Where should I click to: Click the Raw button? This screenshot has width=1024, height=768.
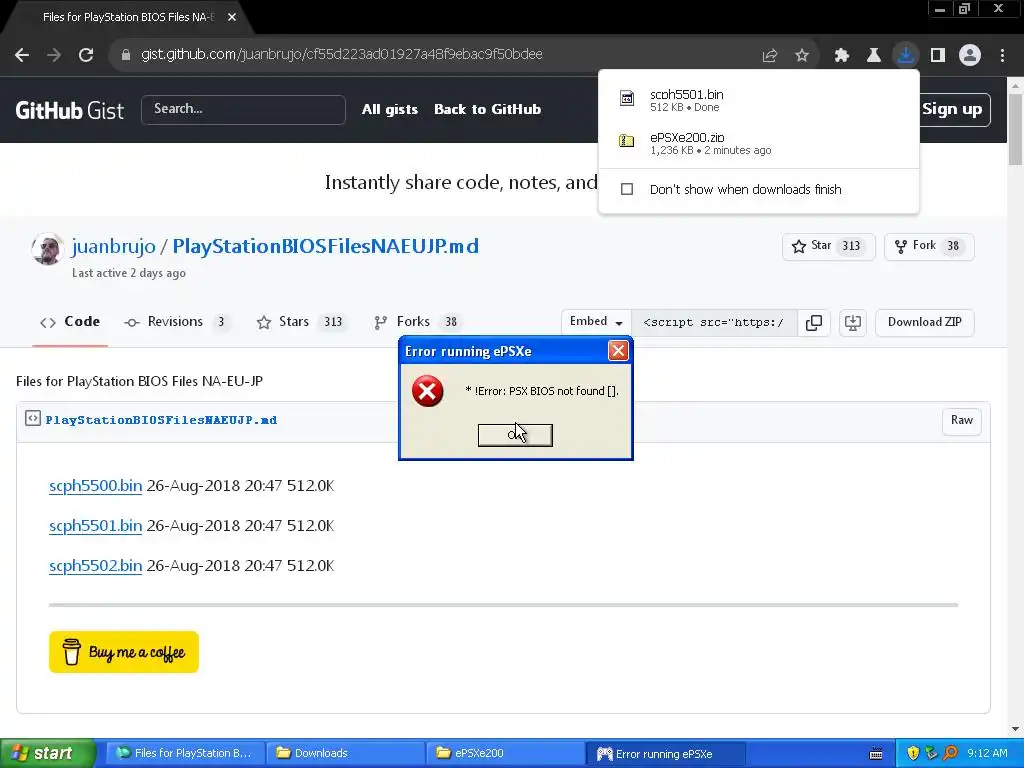[961, 421]
